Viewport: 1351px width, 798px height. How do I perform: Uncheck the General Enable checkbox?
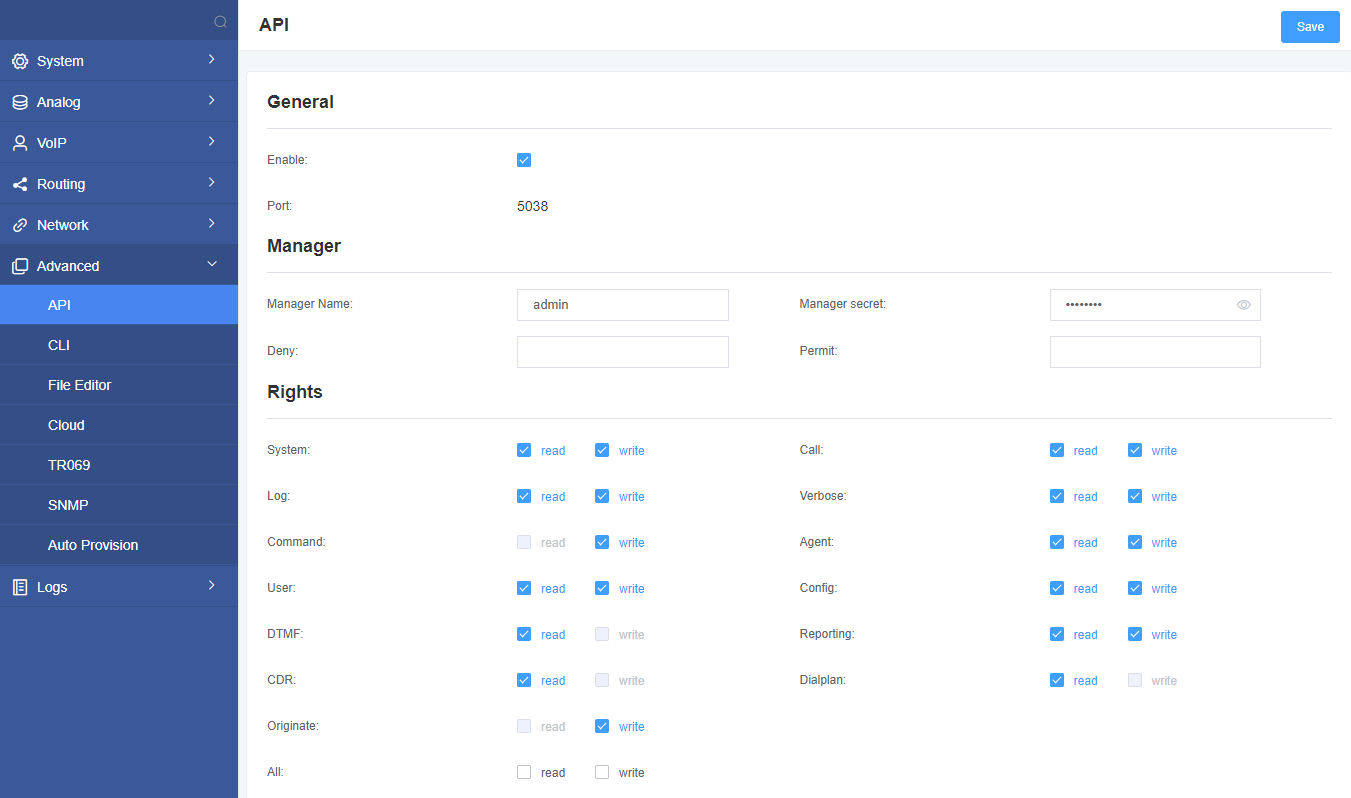(524, 160)
